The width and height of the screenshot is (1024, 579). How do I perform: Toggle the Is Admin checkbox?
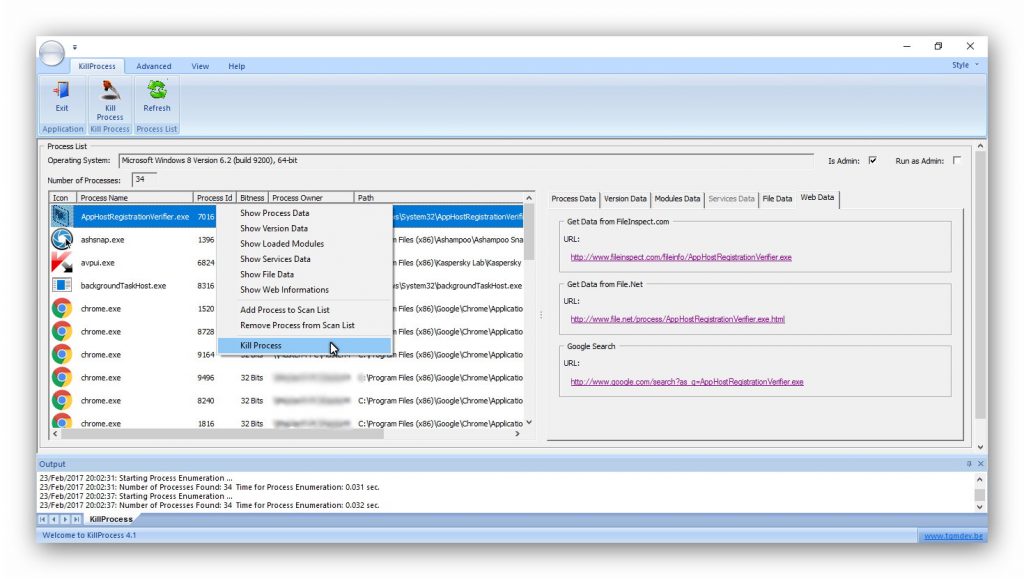click(872, 160)
